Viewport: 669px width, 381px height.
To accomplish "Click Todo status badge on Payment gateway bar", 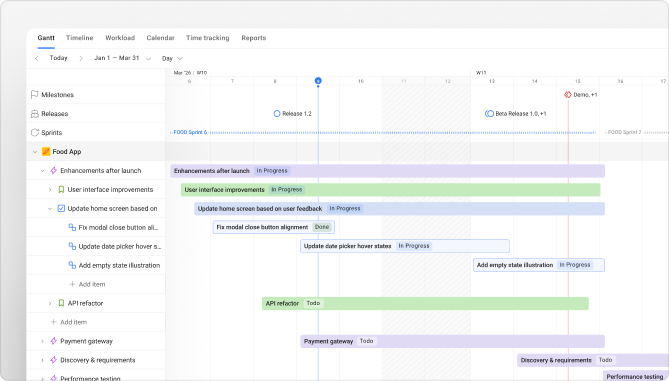I will pos(366,341).
